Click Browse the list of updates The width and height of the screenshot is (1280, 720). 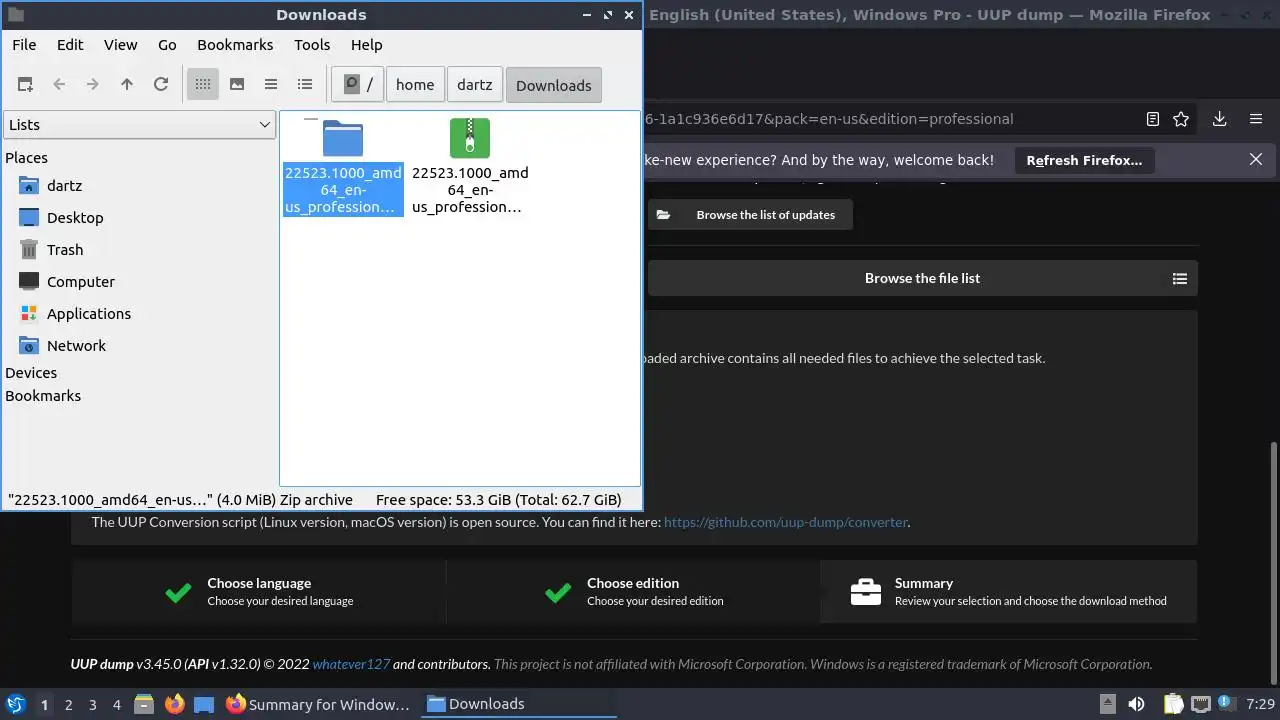click(x=750, y=215)
